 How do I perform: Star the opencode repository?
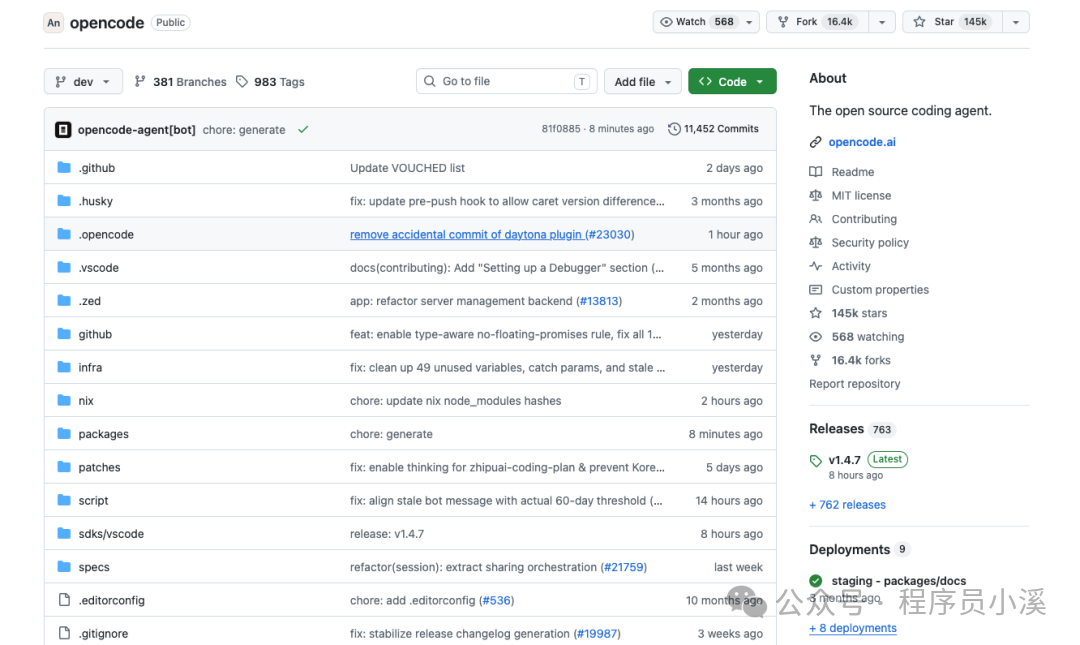pos(953,22)
